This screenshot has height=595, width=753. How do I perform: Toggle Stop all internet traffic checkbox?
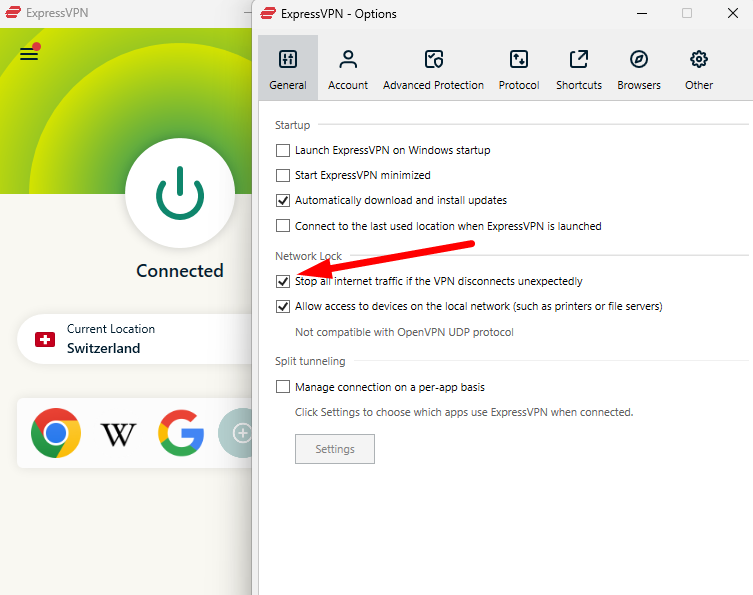coord(283,281)
